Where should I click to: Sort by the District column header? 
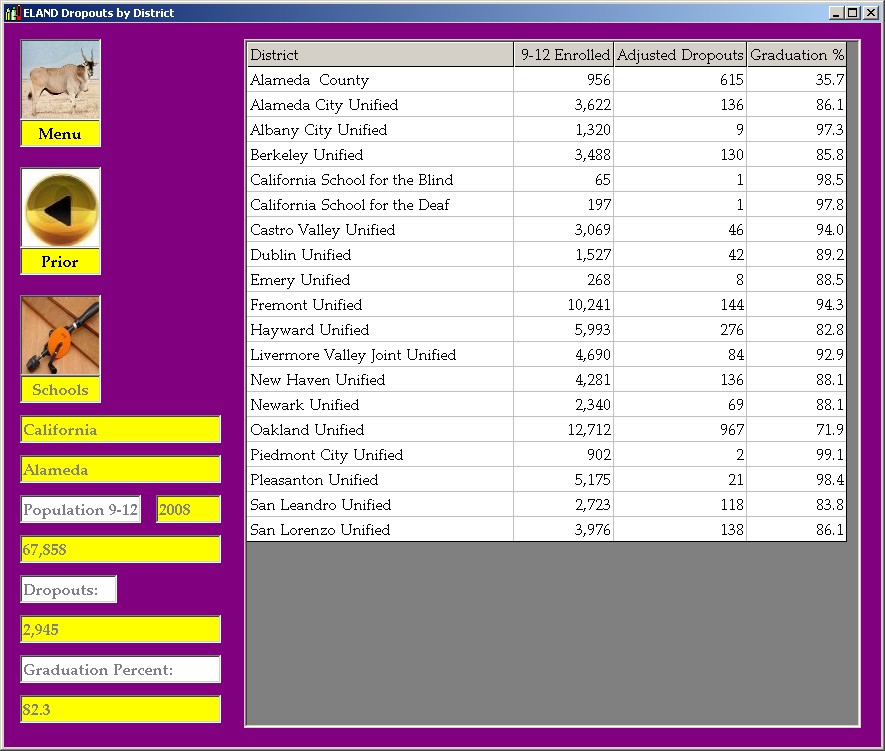[x=380, y=55]
